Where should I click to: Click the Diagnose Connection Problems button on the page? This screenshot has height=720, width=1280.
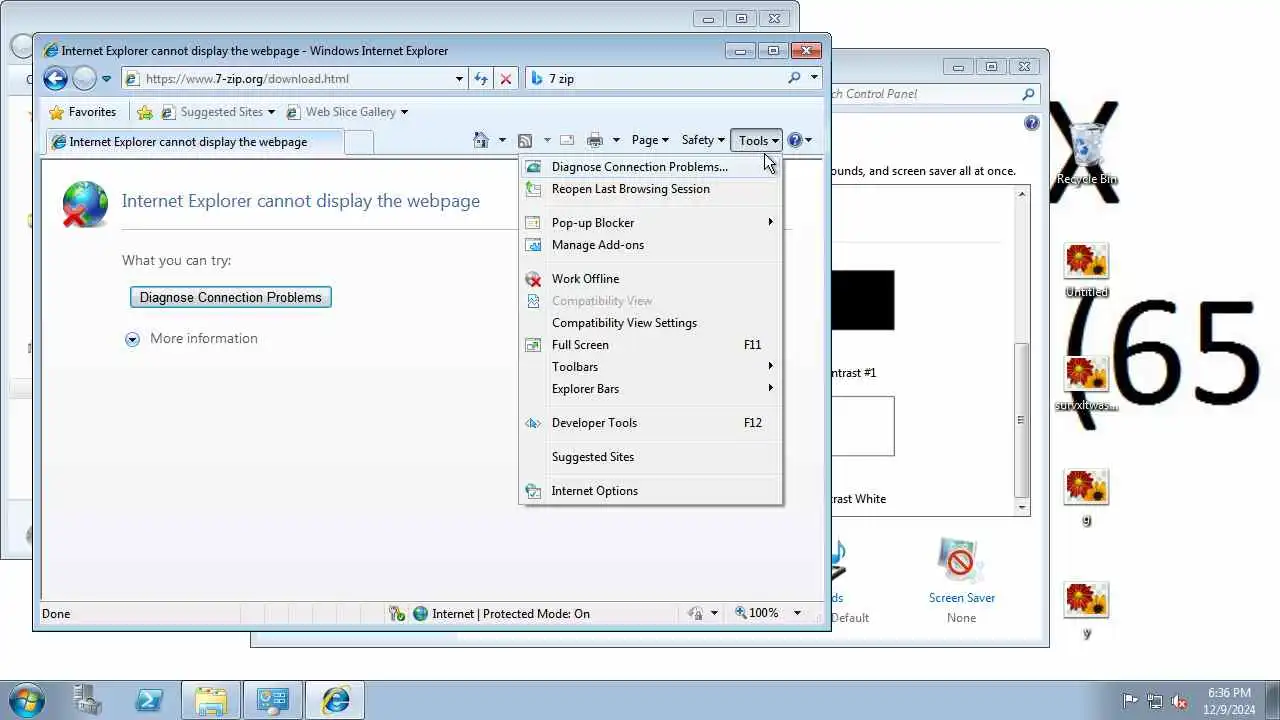[230, 297]
